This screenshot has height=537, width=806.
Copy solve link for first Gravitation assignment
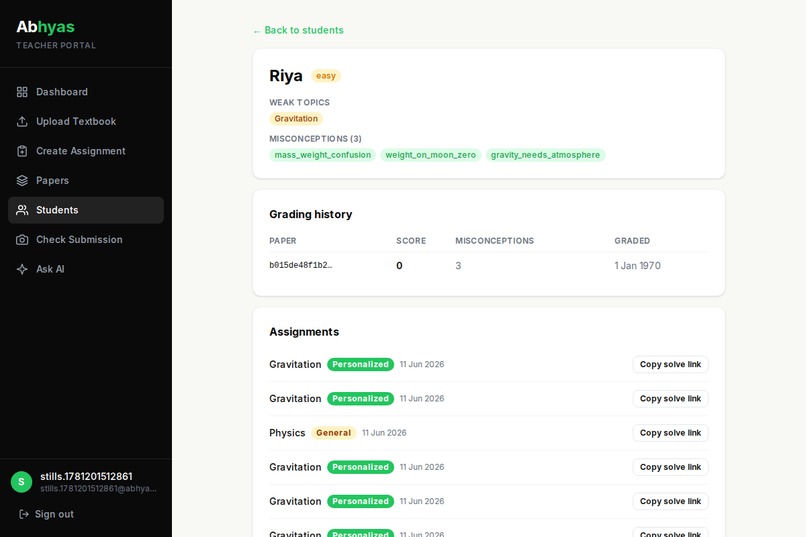click(x=670, y=364)
